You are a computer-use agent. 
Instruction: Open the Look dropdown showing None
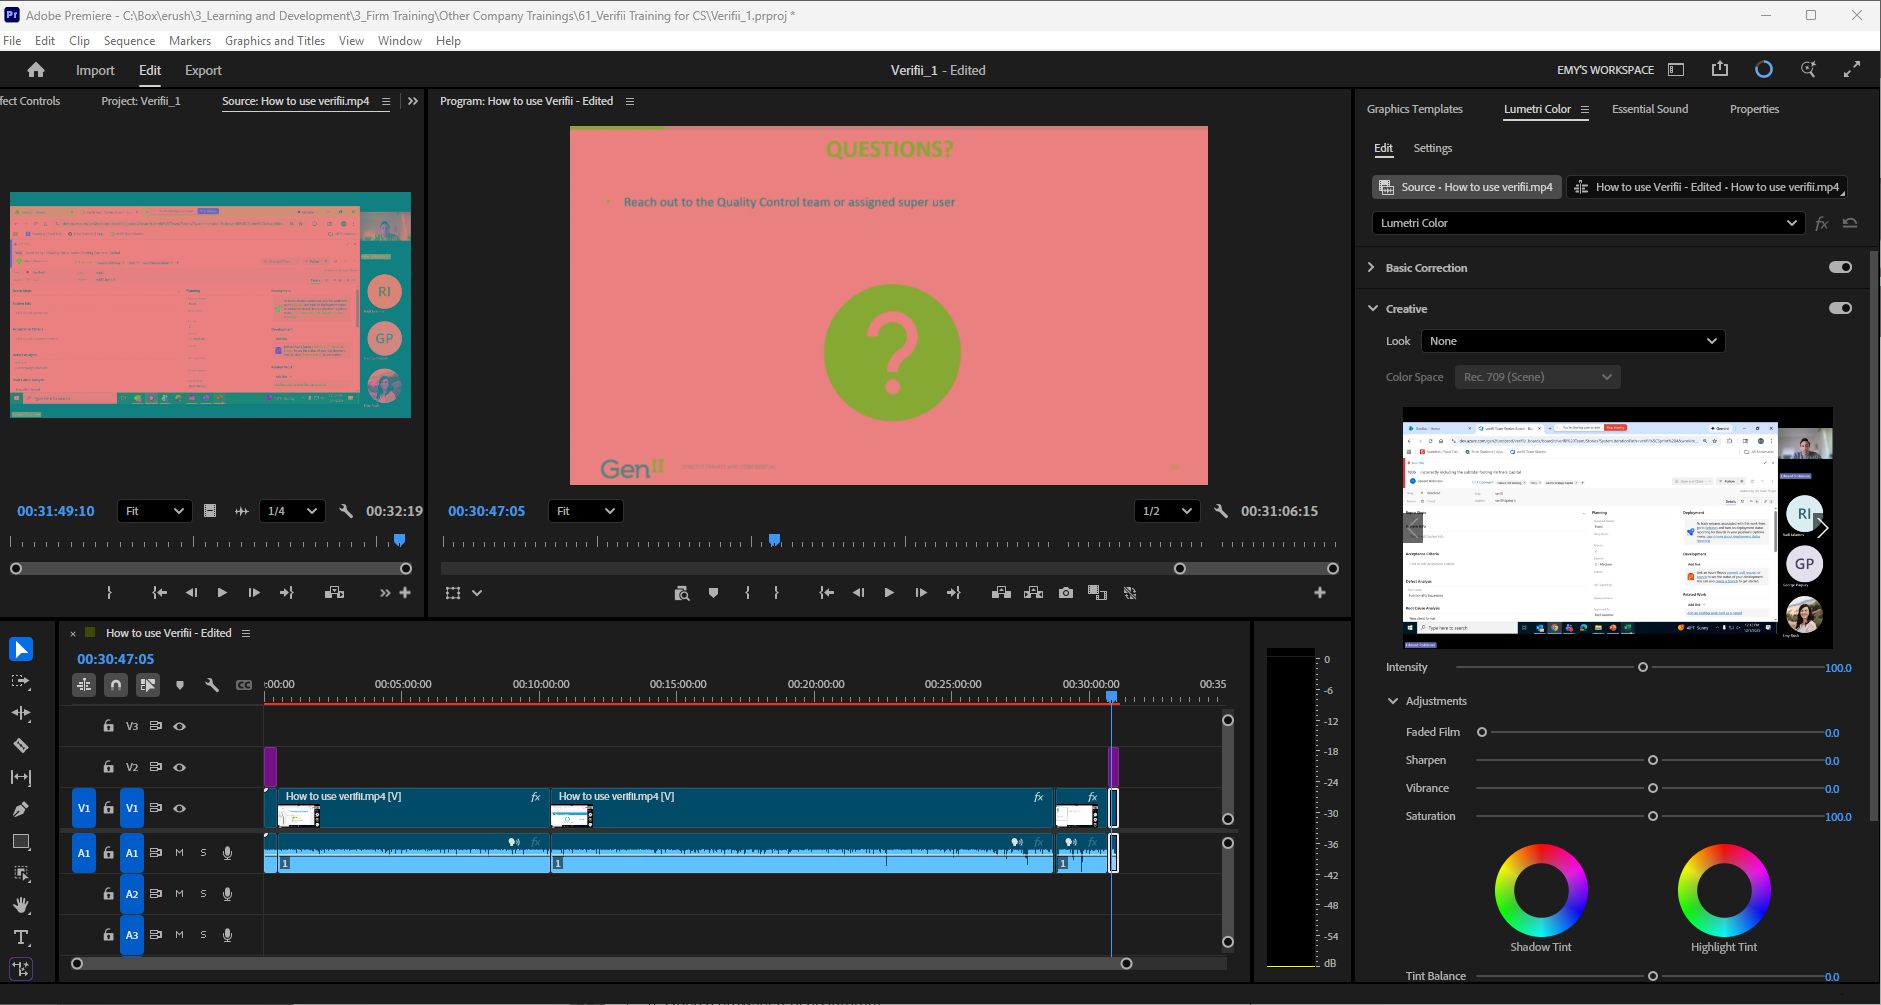pos(1572,341)
